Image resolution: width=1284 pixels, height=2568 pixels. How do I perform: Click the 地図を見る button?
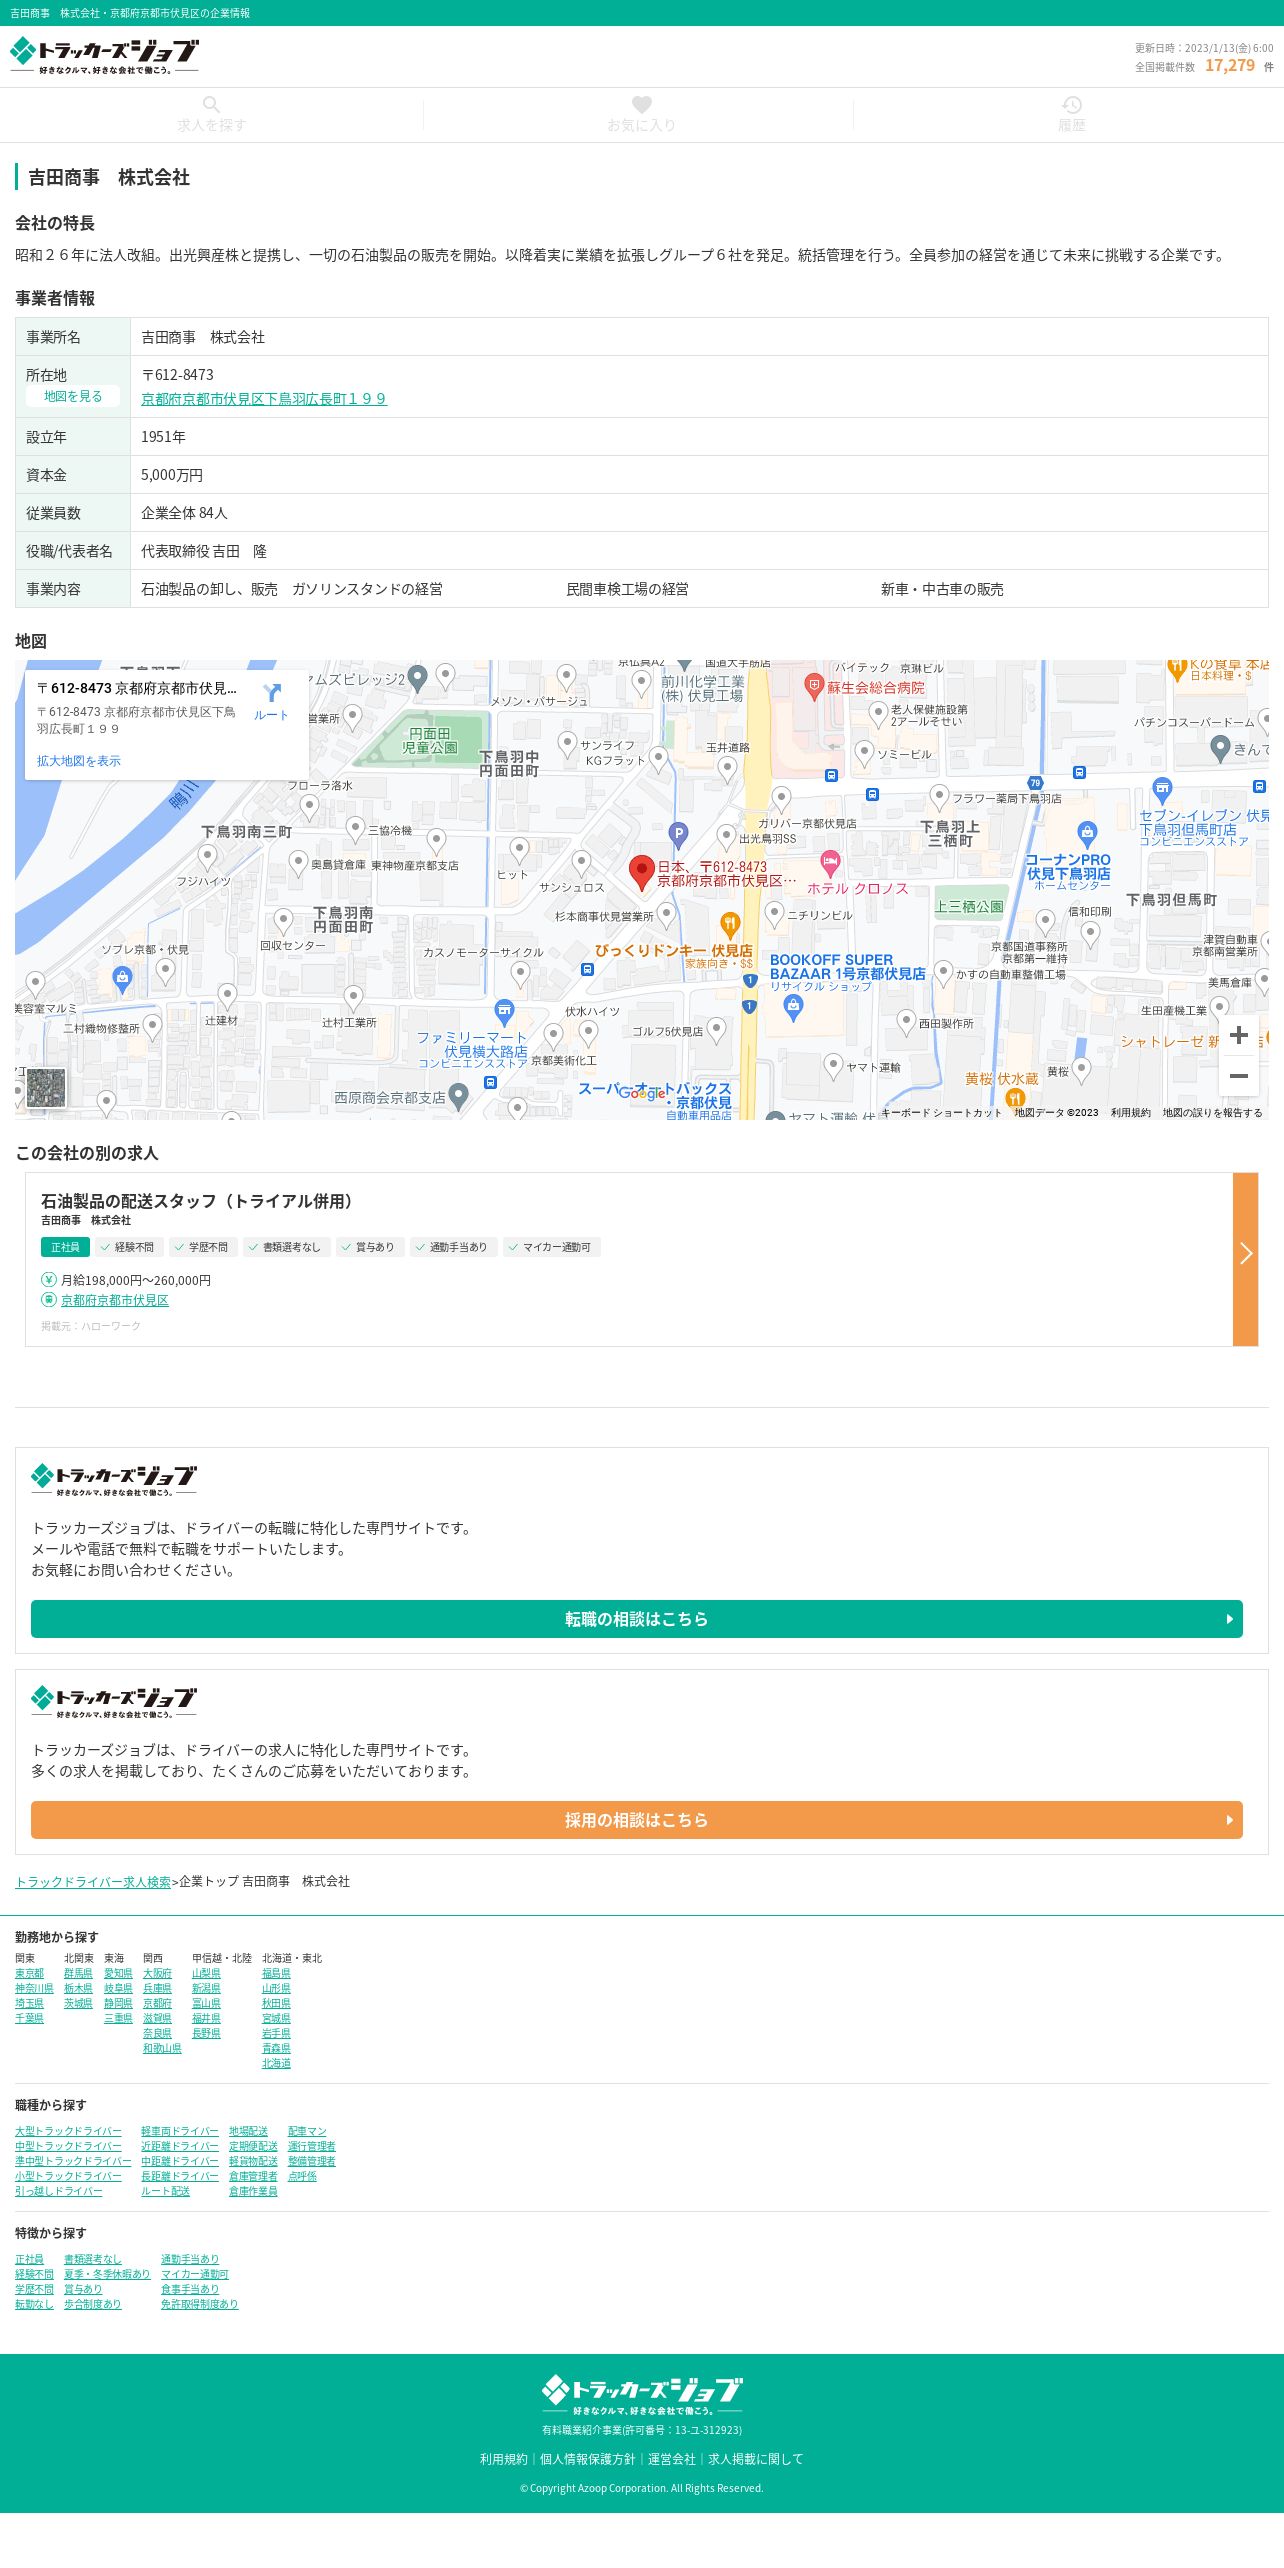coord(73,397)
